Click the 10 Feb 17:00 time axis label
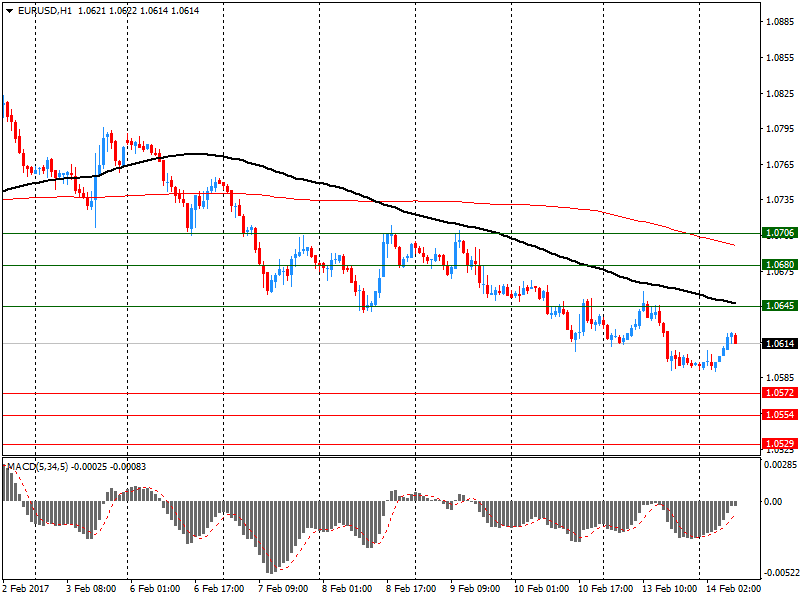 [x=606, y=588]
